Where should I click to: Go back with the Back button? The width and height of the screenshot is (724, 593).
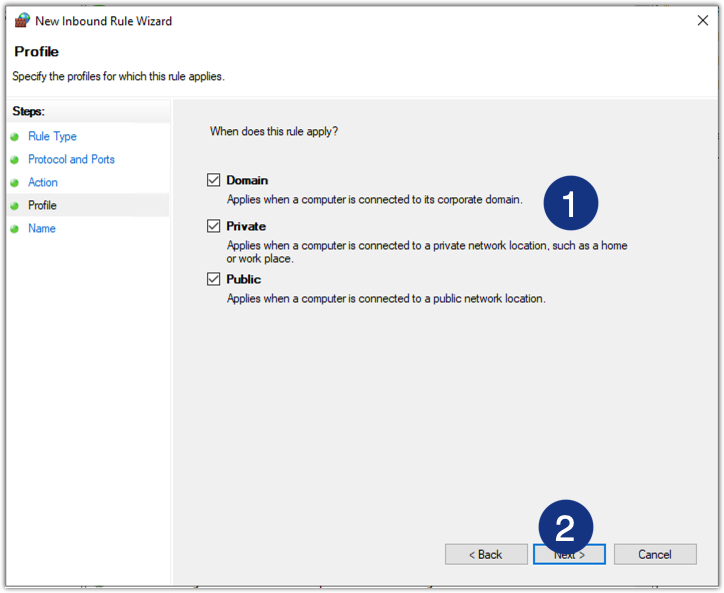click(486, 554)
